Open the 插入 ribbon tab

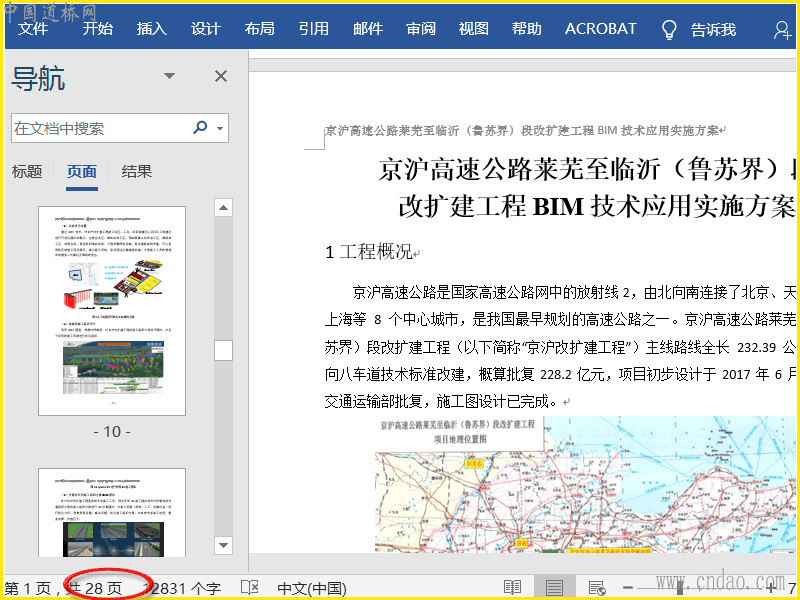point(152,29)
